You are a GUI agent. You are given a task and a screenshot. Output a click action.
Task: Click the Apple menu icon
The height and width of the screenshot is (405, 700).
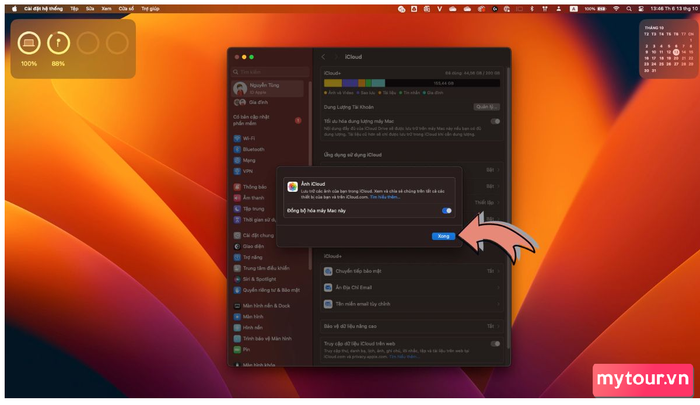pos(14,7)
